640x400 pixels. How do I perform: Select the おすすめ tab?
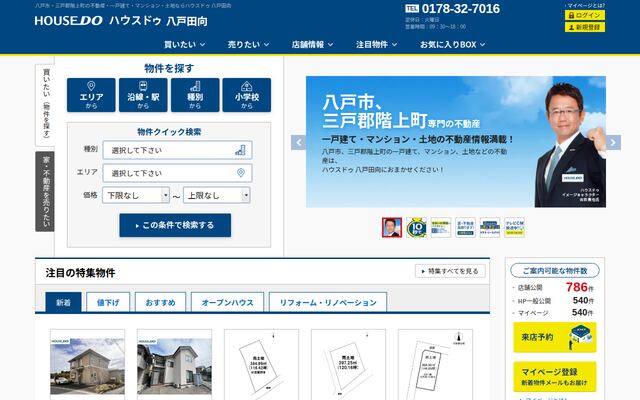pos(160,302)
